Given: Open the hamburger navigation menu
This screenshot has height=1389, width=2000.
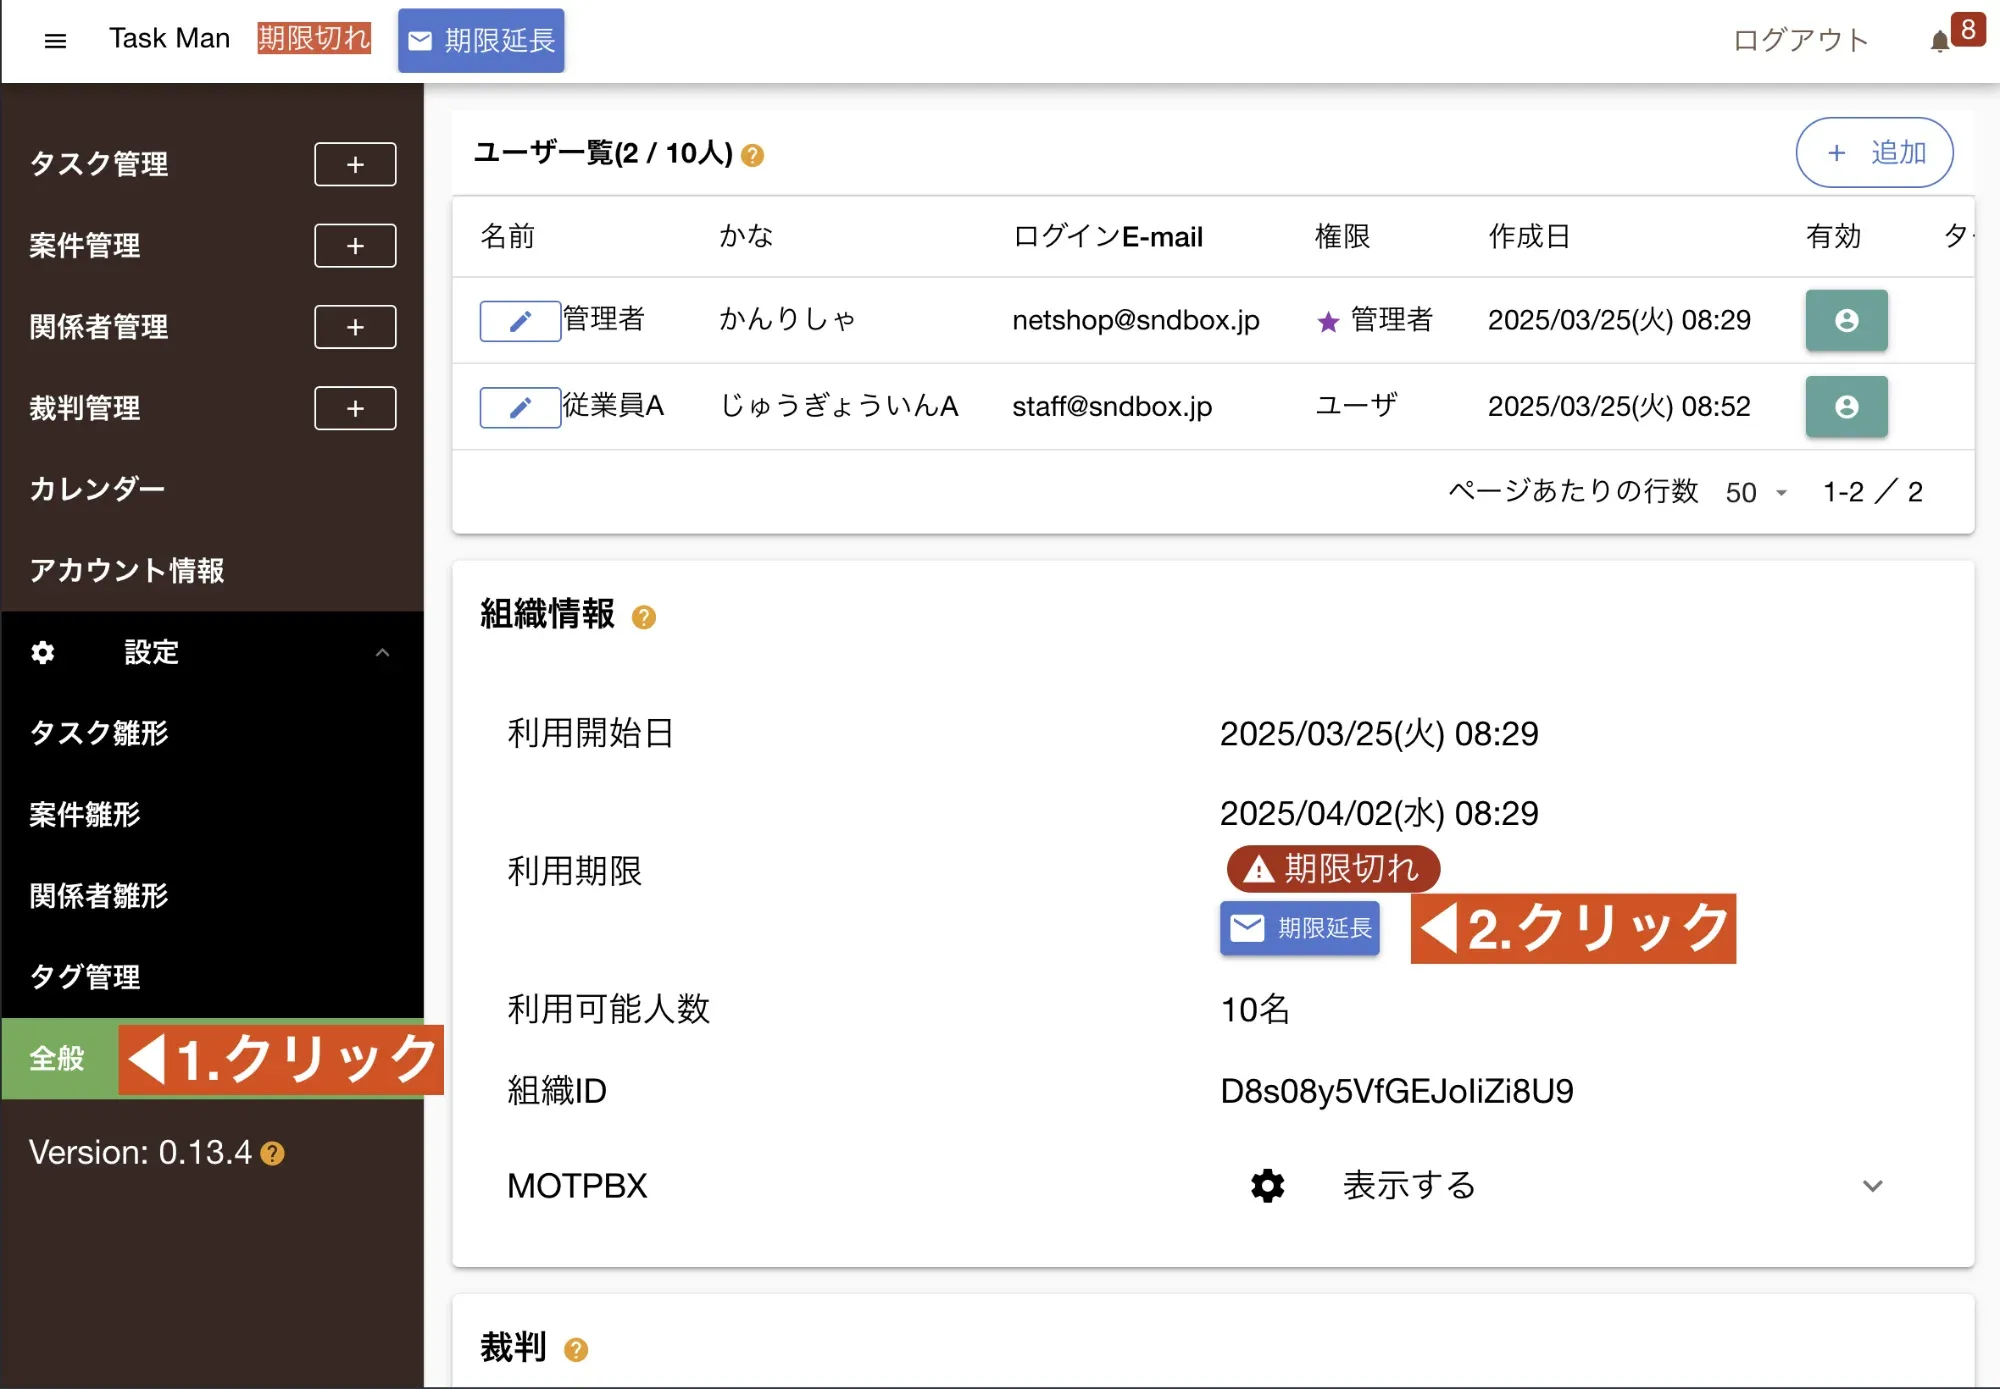Looking at the screenshot, I should click(55, 40).
